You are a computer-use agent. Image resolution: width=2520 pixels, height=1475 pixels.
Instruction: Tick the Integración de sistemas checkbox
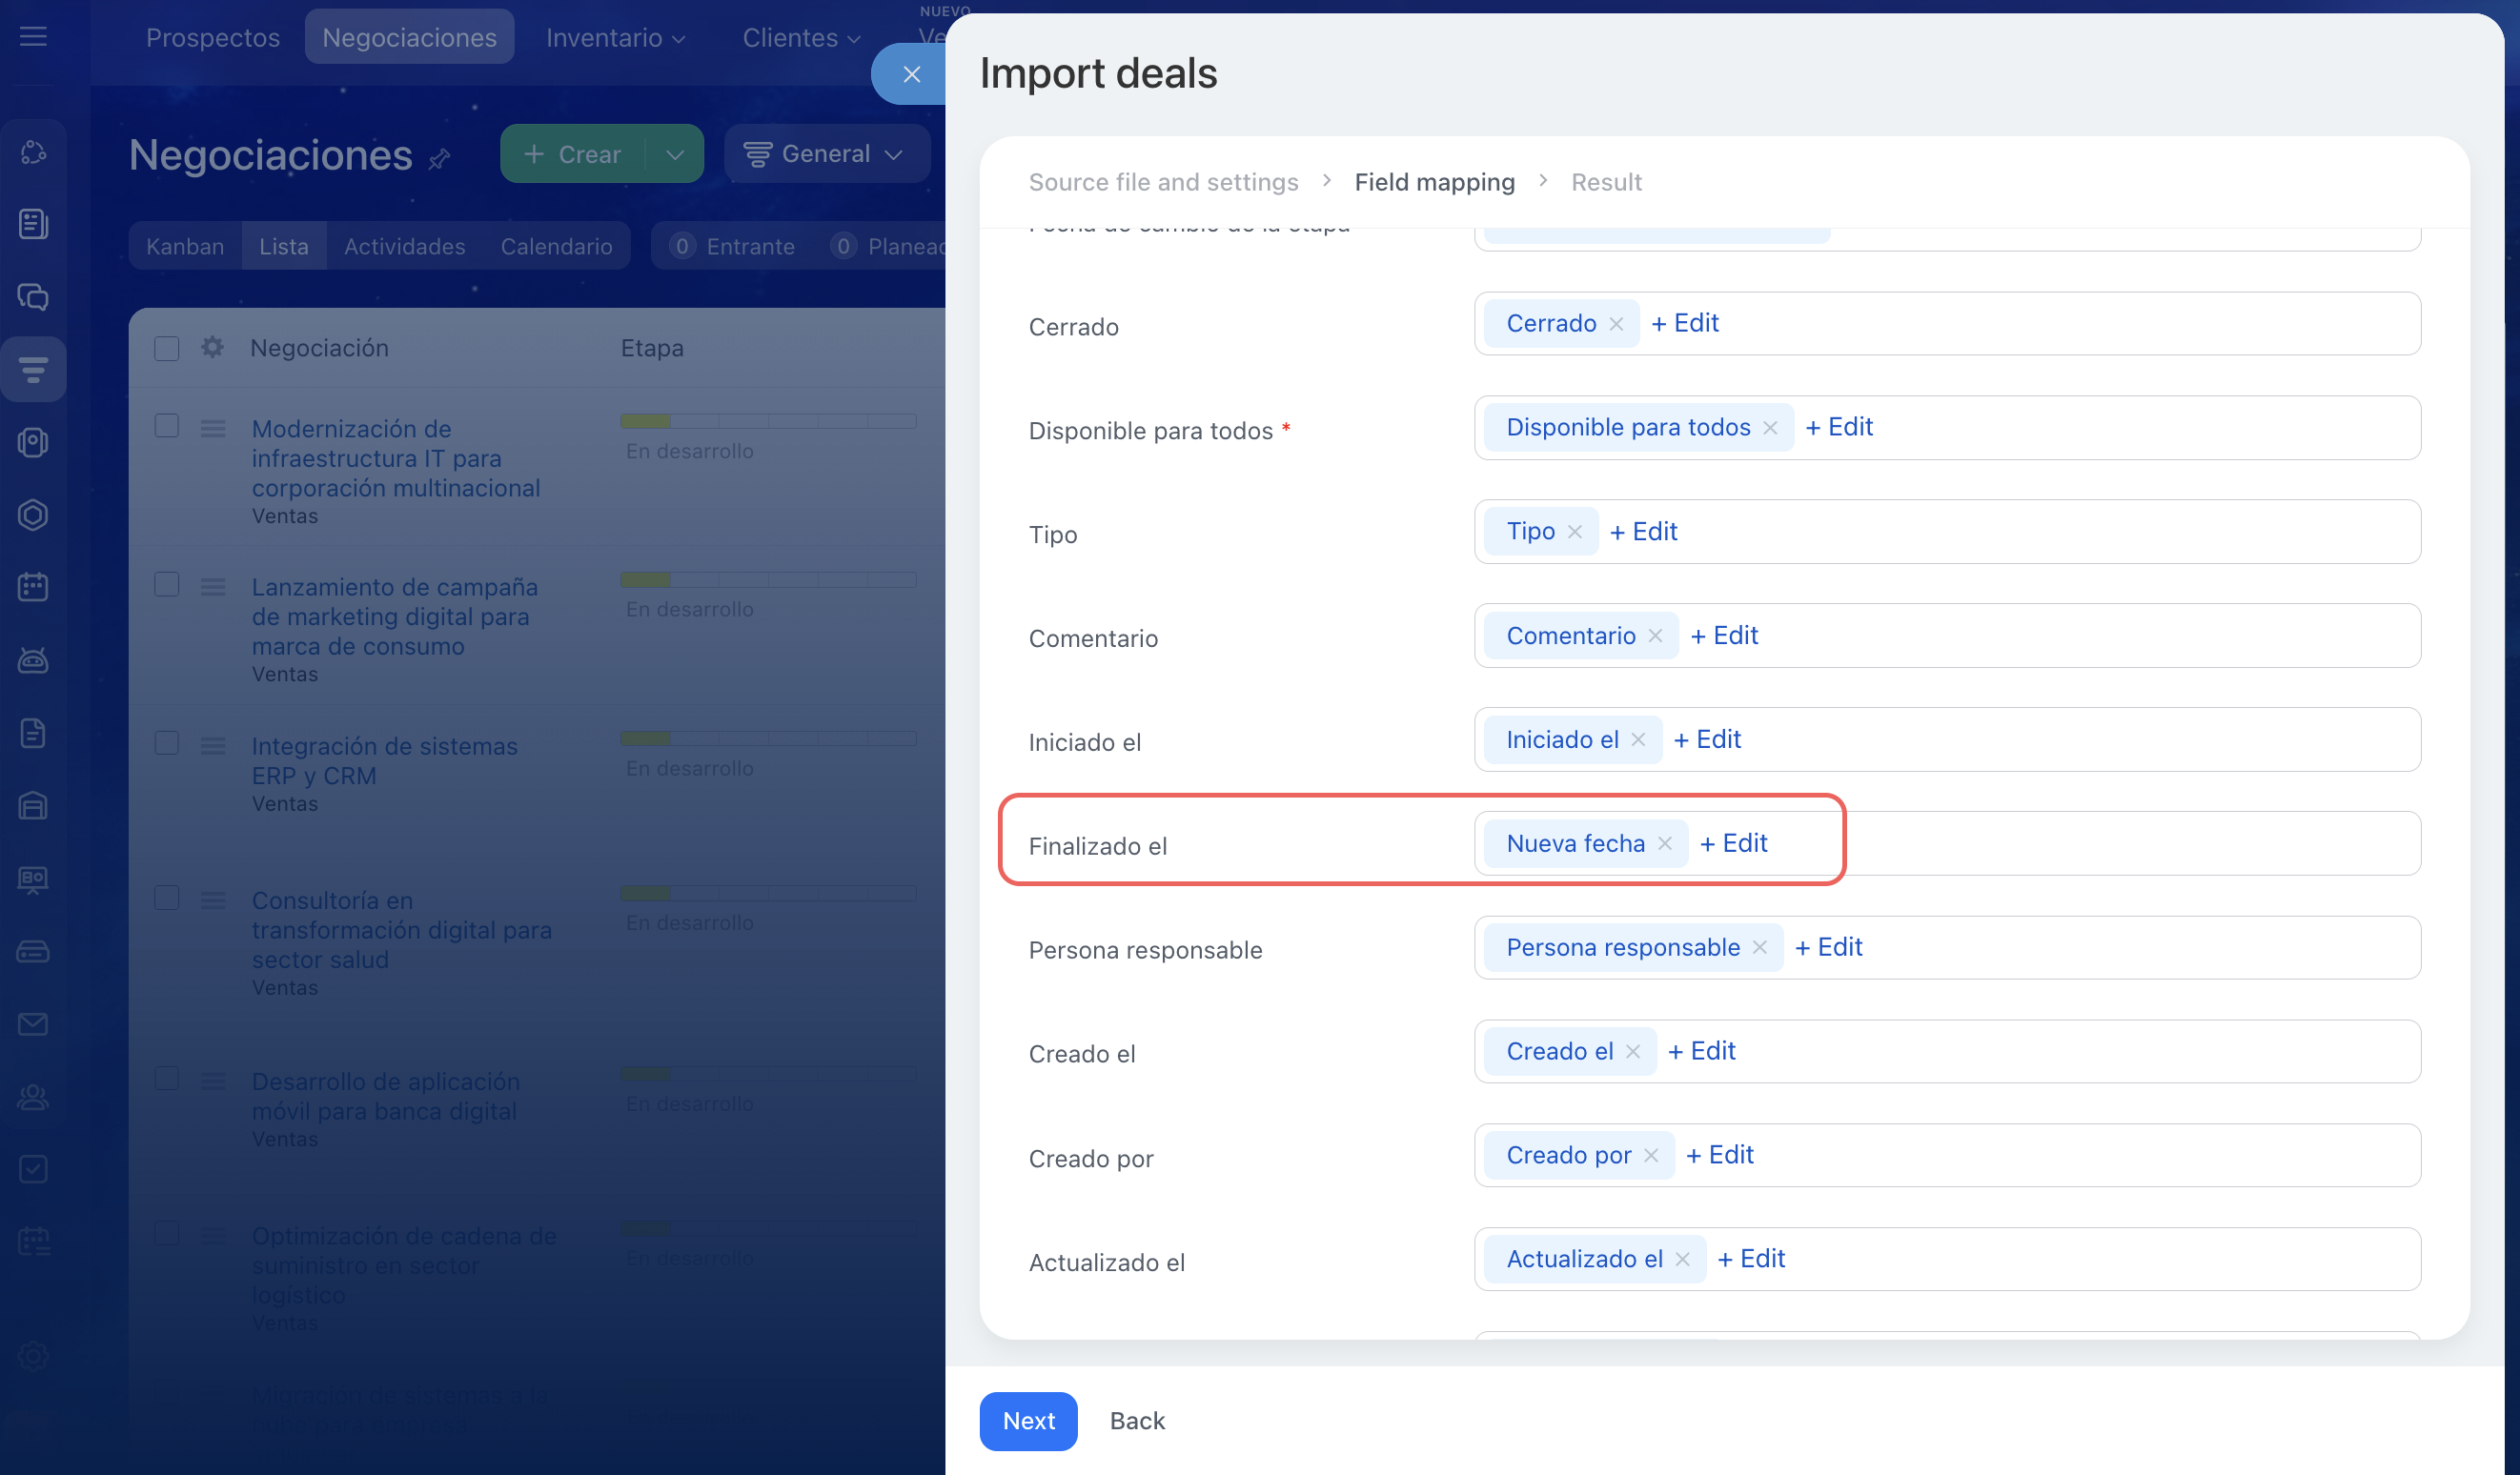pyautogui.click(x=167, y=743)
